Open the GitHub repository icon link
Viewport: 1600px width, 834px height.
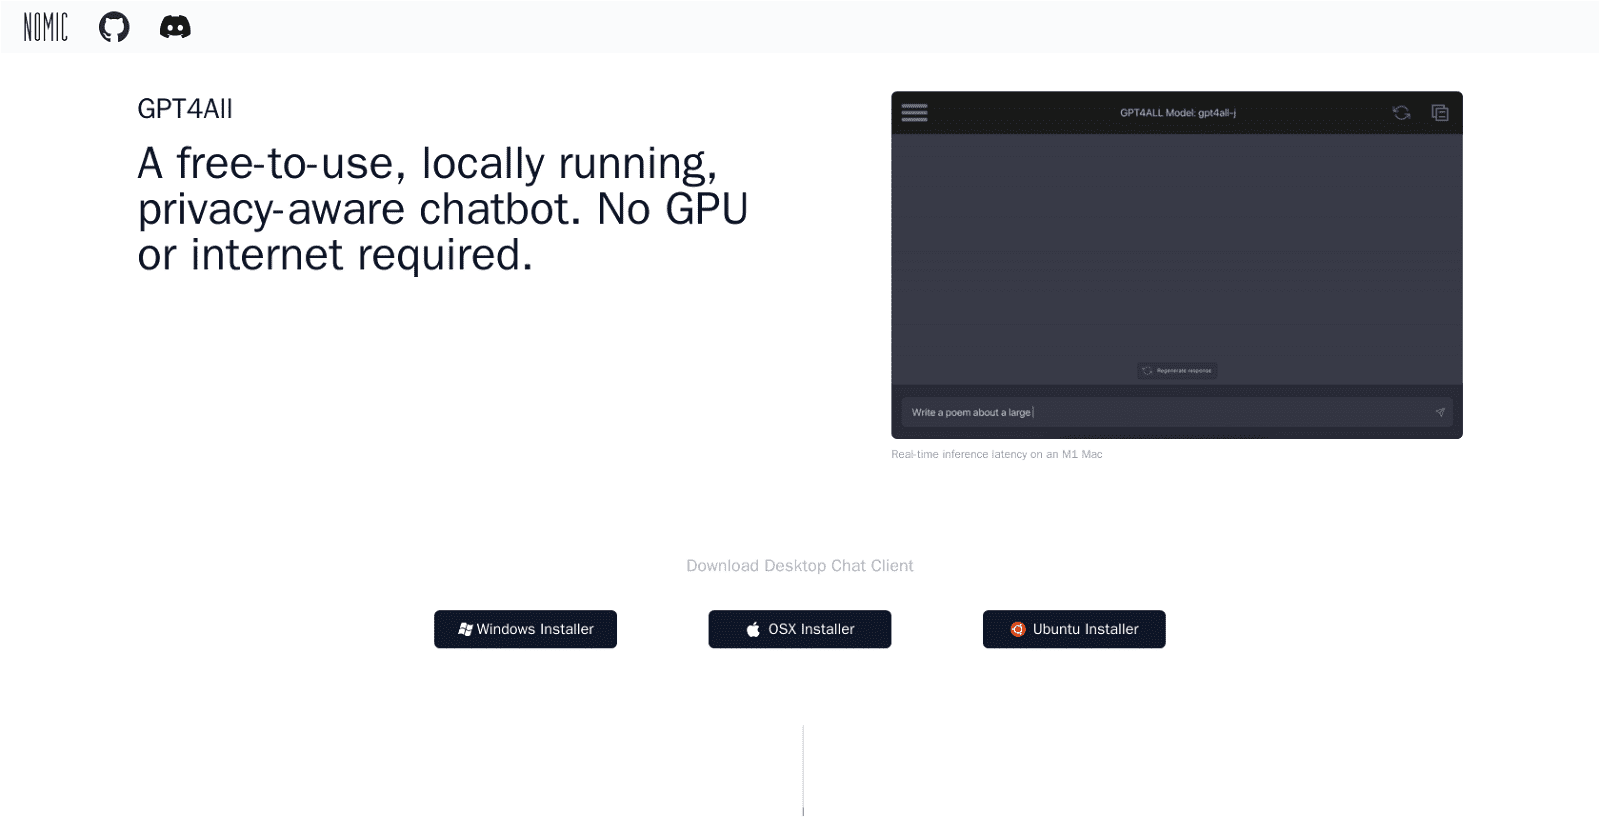pos(114,27)
